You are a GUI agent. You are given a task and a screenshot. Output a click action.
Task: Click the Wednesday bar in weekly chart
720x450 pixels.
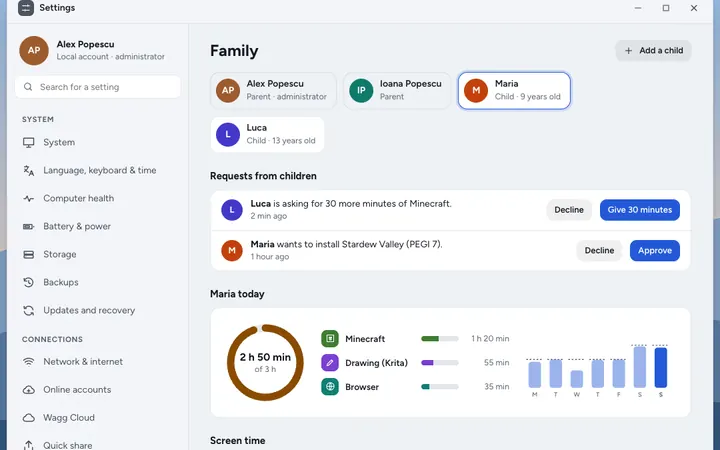click(577, 379)
